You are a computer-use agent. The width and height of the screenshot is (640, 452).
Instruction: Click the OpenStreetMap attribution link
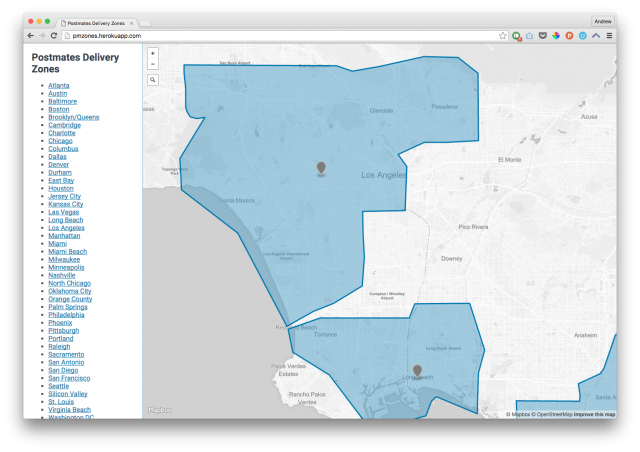[552, 414]
